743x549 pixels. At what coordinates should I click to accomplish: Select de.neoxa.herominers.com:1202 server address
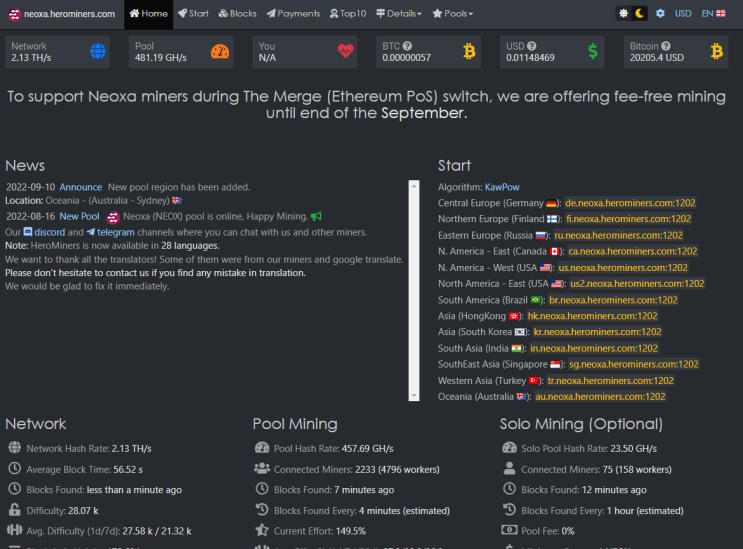click(630, 203)
